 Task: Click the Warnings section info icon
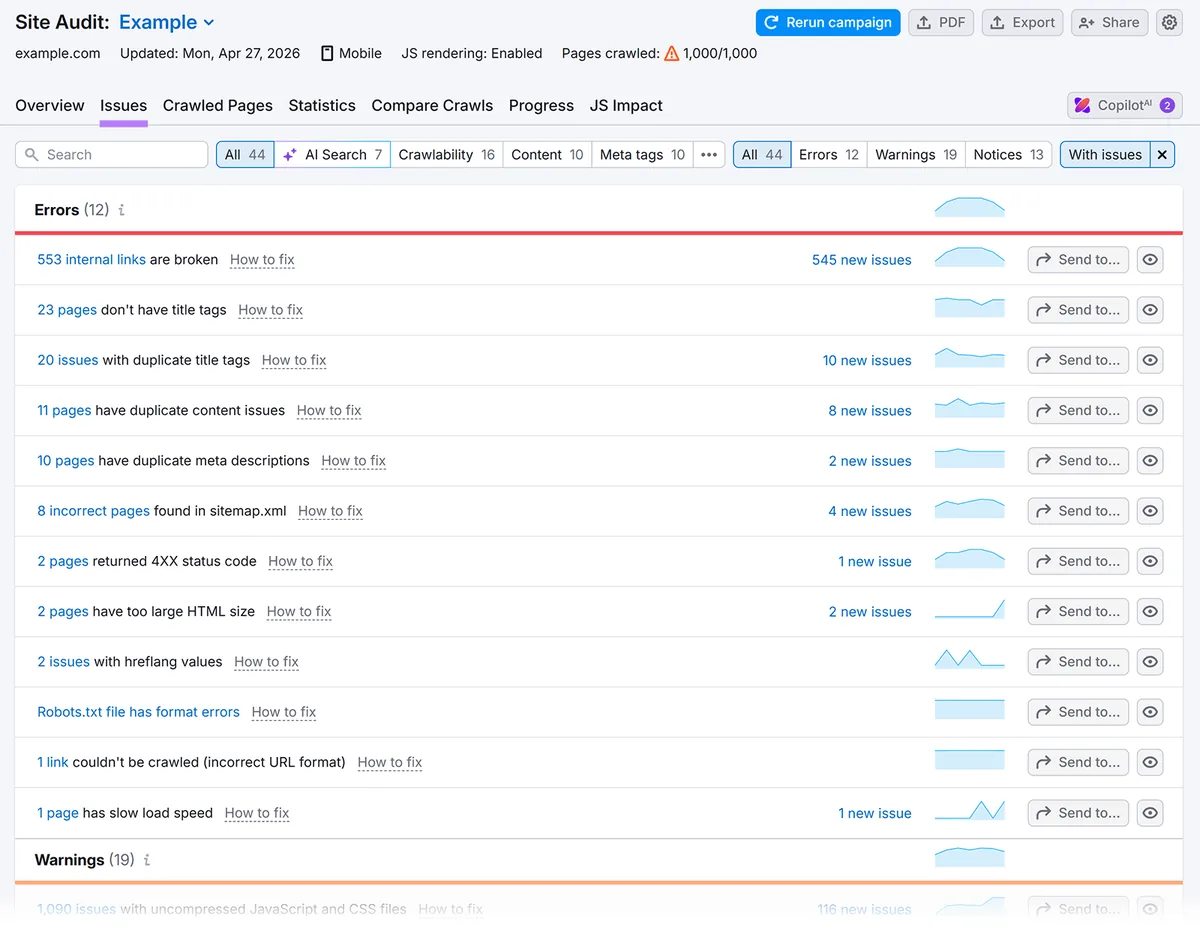[x=147, y=860]
